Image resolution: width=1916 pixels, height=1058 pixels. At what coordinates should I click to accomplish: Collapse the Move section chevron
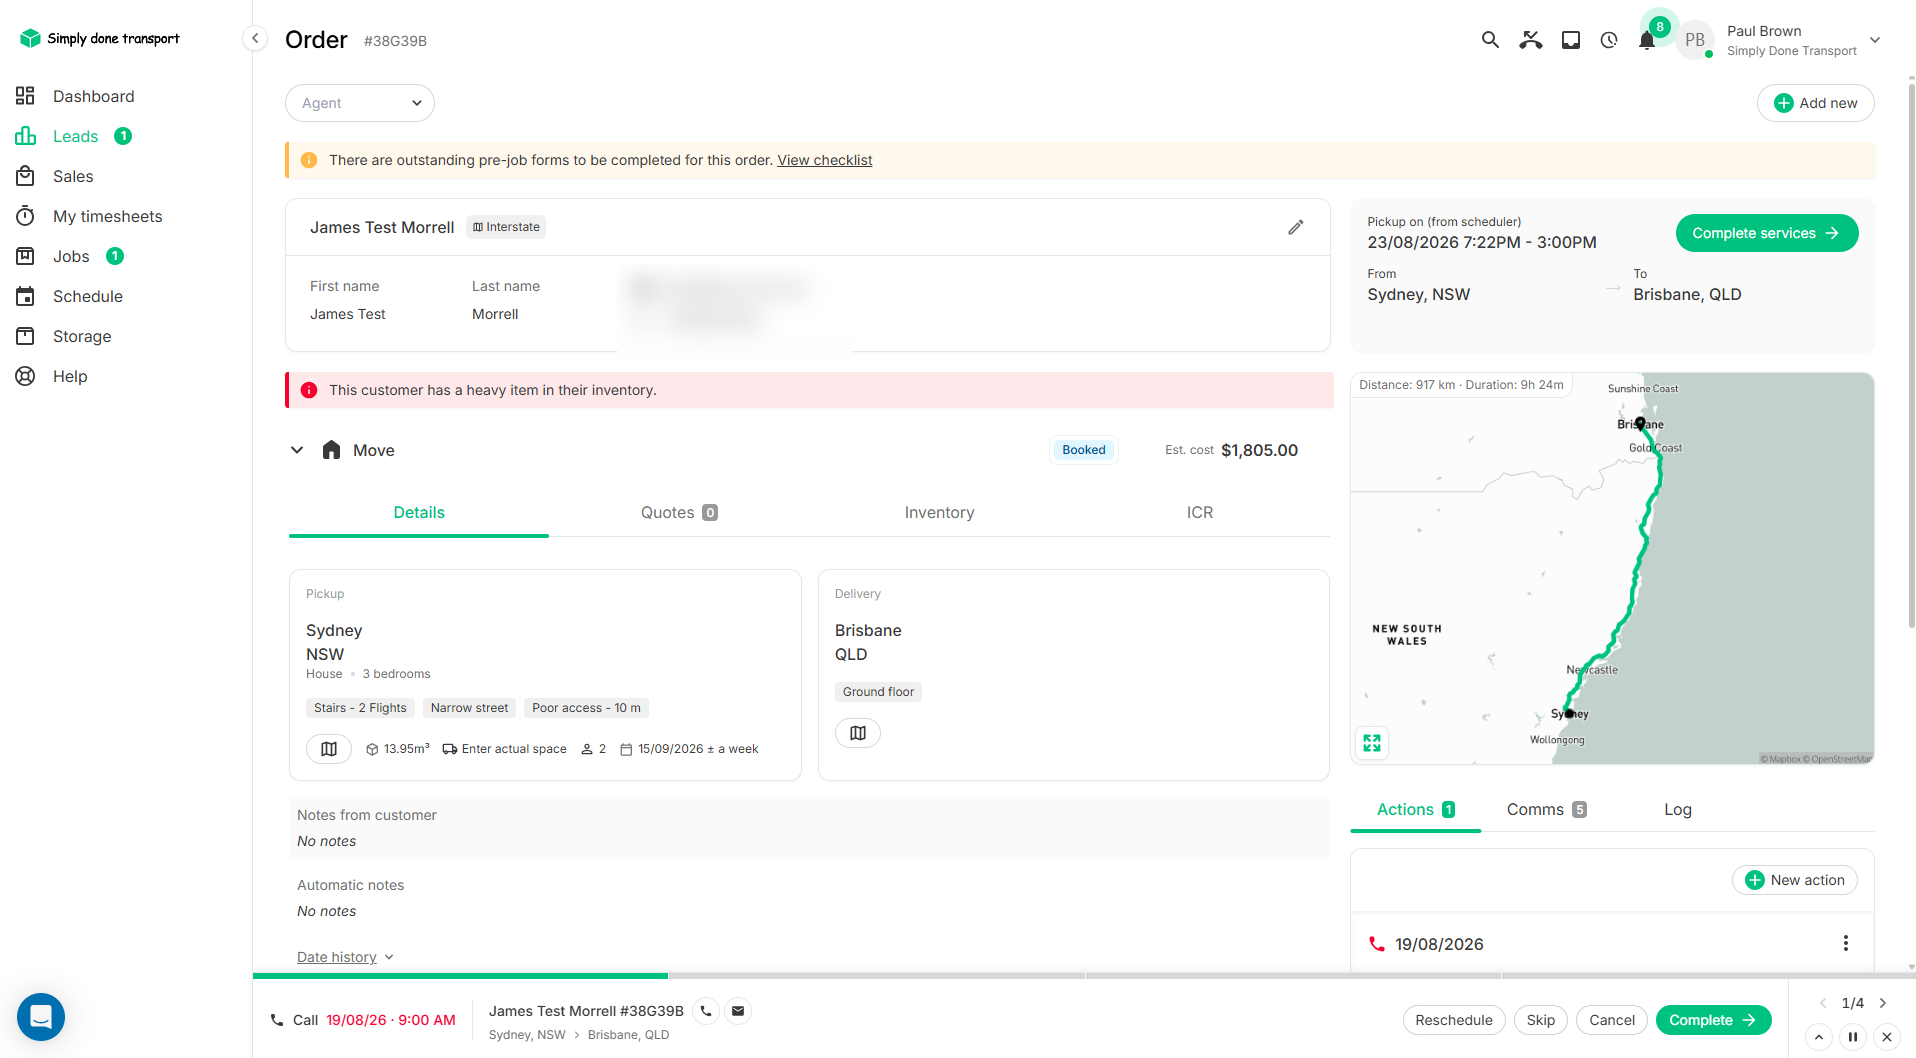click(297, 450)
